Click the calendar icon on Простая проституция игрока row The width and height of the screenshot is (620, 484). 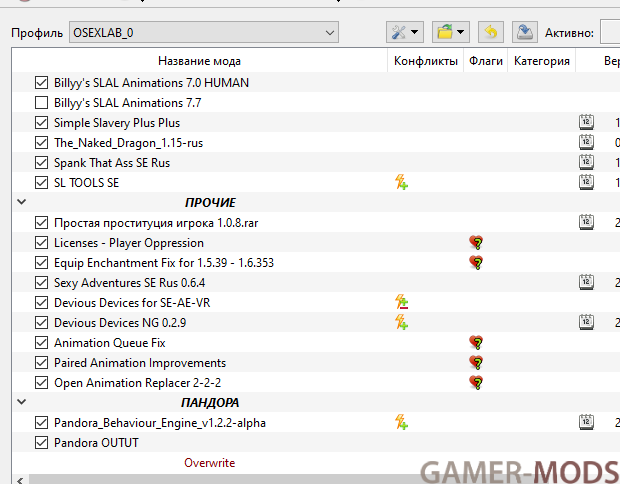pos(586,222)
